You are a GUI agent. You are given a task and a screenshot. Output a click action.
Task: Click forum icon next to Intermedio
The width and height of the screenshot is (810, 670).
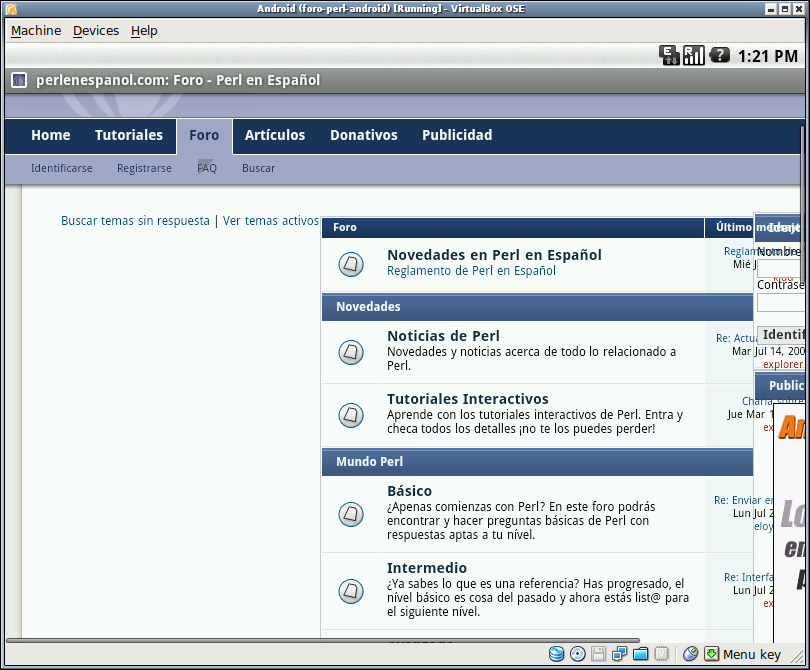pyautogui.click(x=351, y=591)
